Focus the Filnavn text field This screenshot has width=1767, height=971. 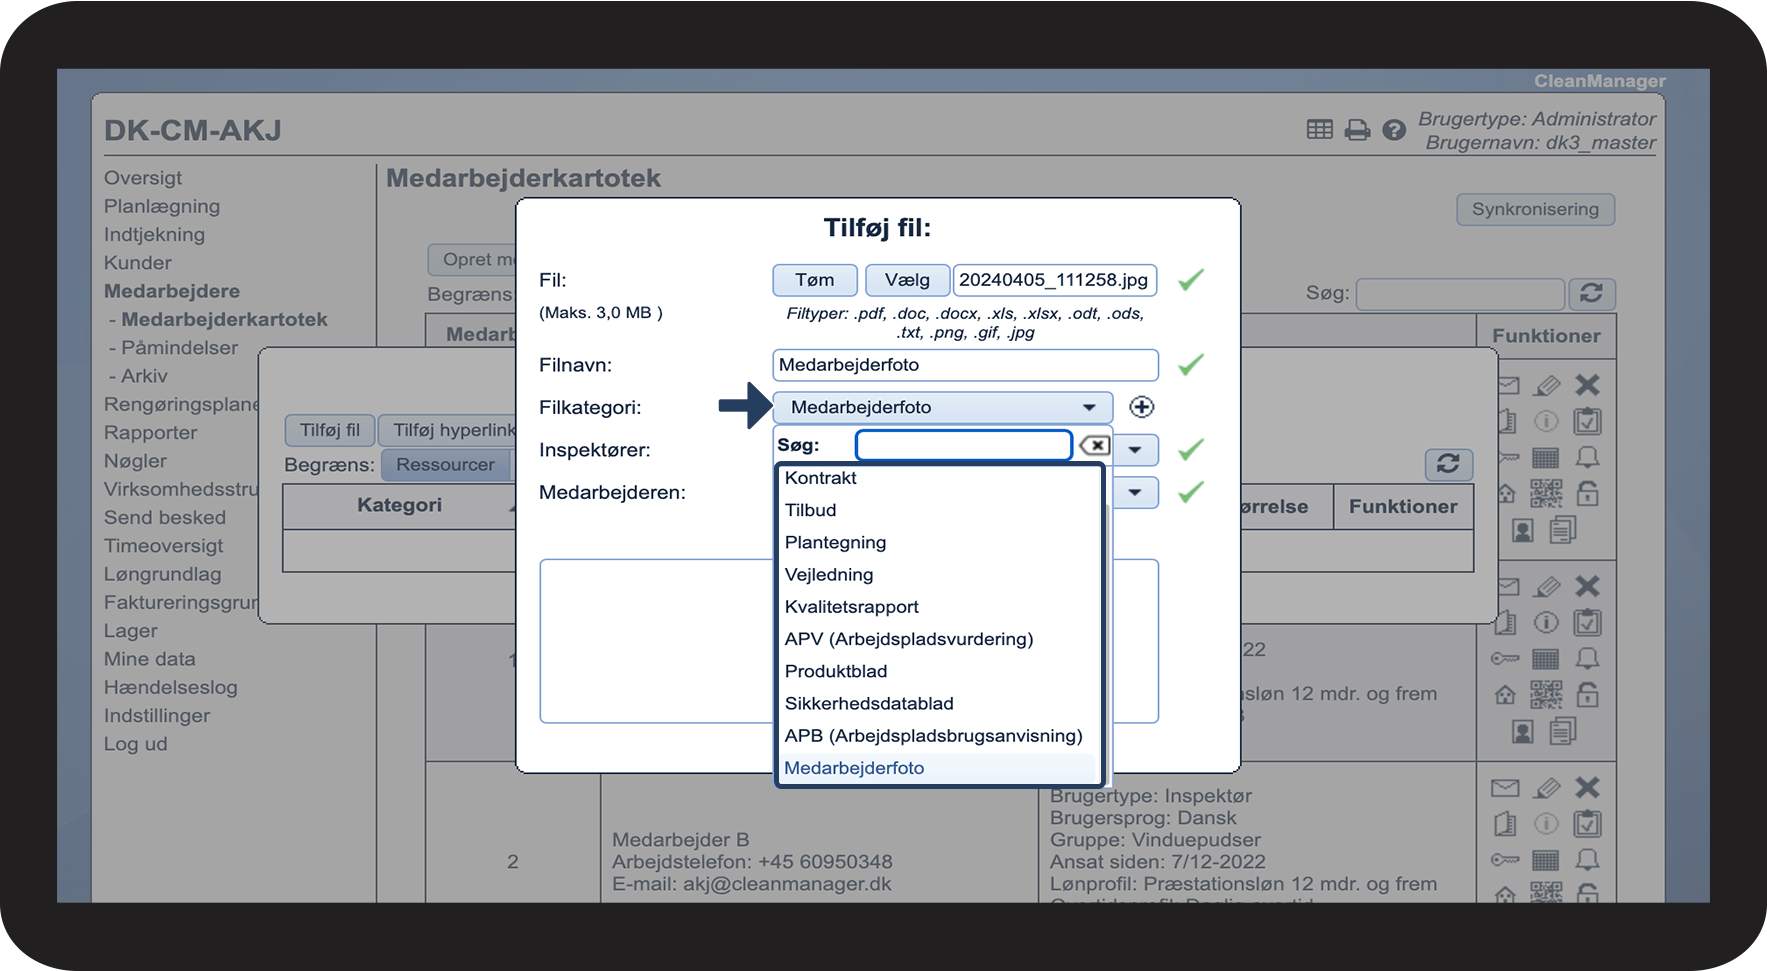point(965,365)
